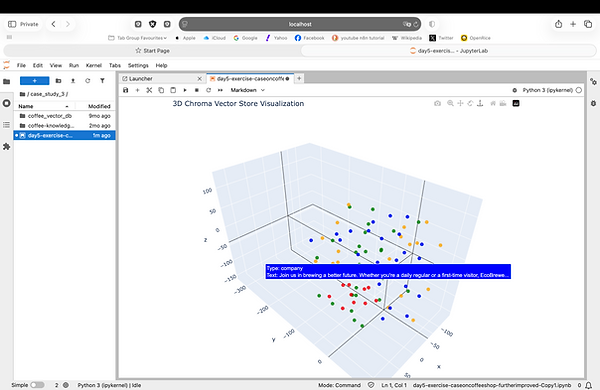The height and width of the screenshot is (390, 600).
Task: Open the Kernel menu
Action: [94, 65]
